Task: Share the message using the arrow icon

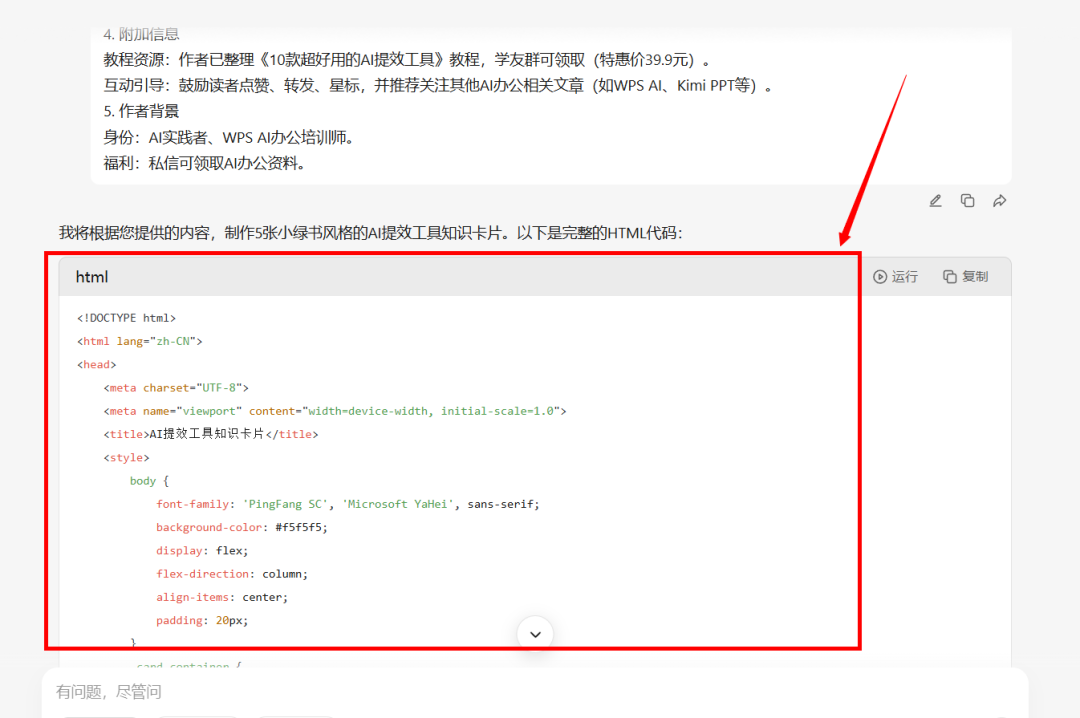Action: (999, 201)
